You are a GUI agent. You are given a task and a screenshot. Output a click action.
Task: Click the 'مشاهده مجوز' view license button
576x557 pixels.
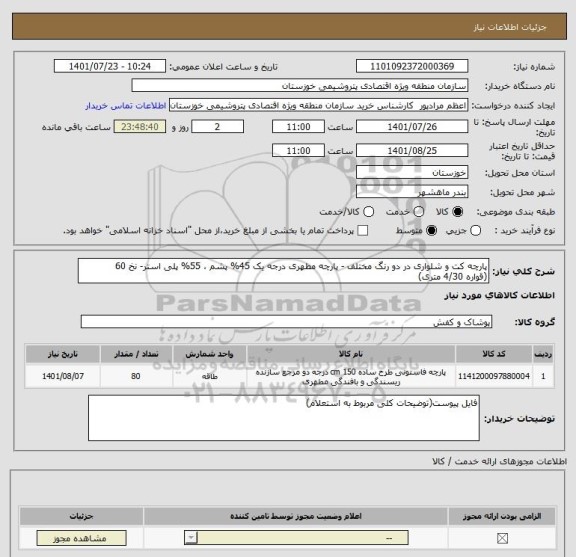[81, 538]
